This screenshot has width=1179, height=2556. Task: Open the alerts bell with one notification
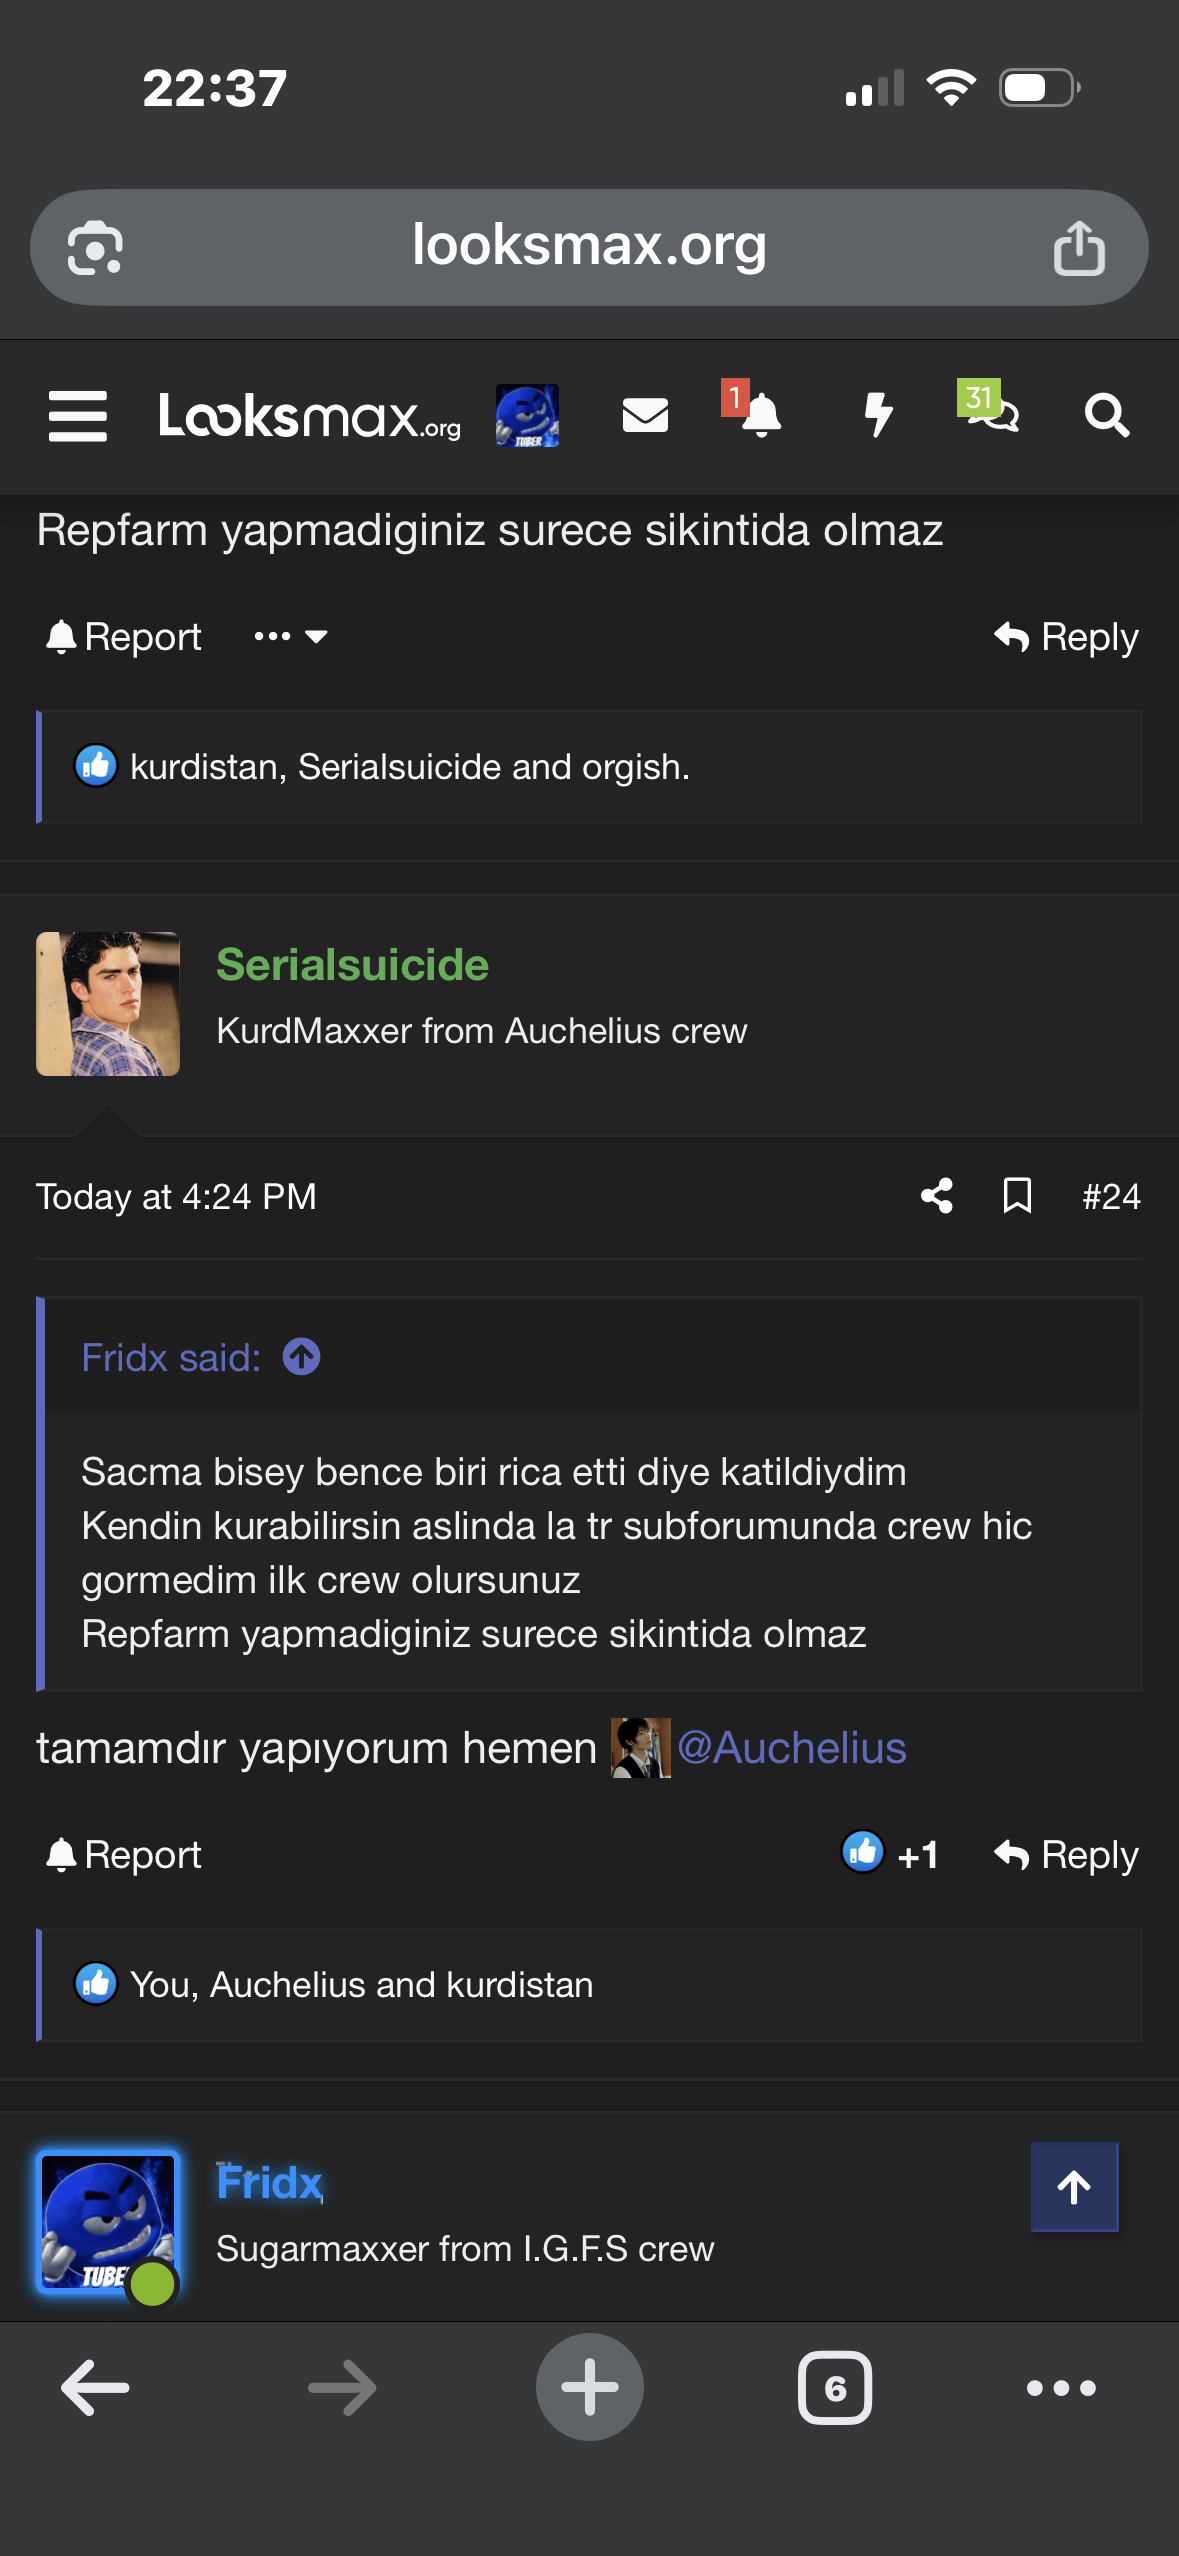[x=760, y=414]
